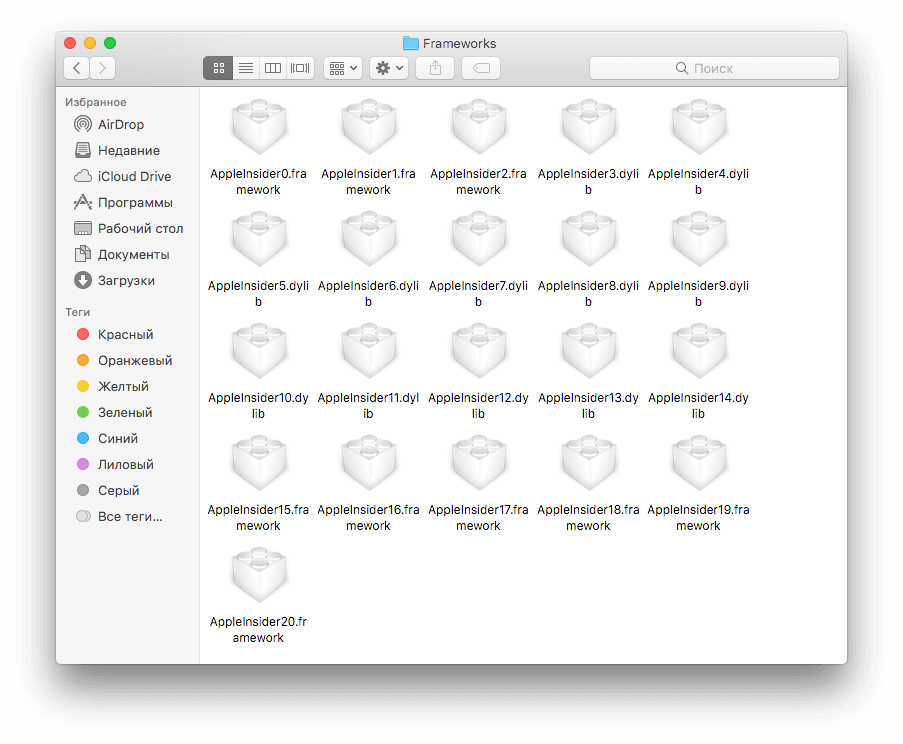The width and height of the screenshot is (903, 744).
Task: Click the Теги sidebar section header
Action: click(77, 312)
